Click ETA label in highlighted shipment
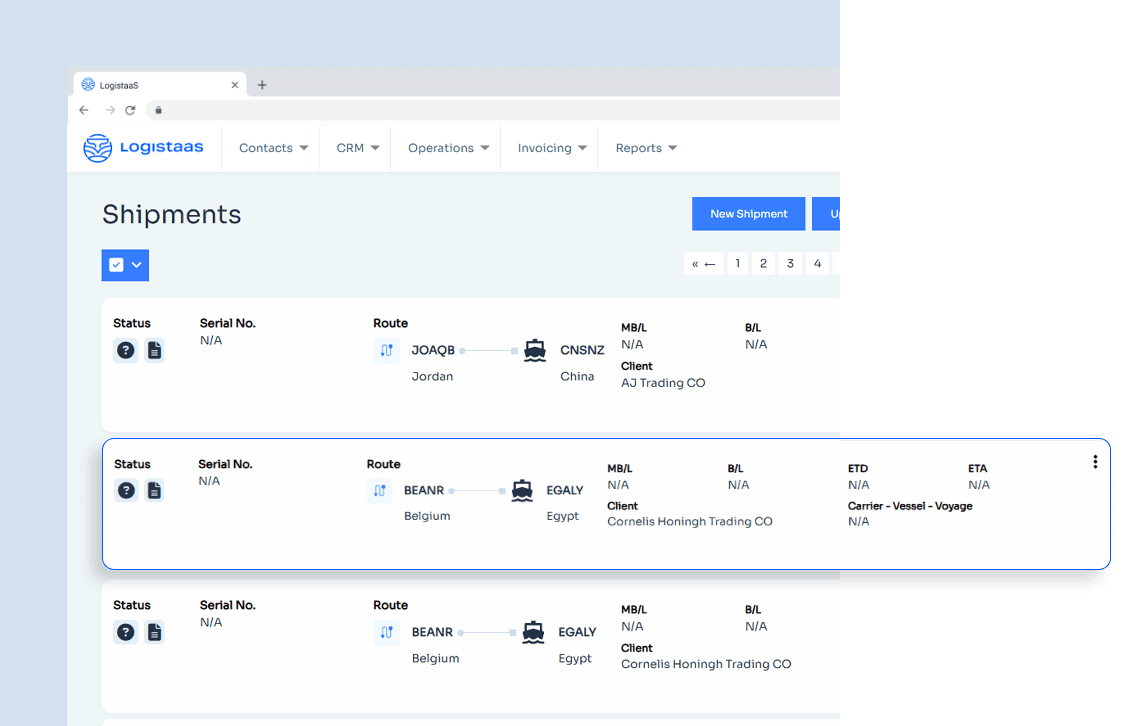This screenshot has width=1124, height=726. click(x=977, y=469)
